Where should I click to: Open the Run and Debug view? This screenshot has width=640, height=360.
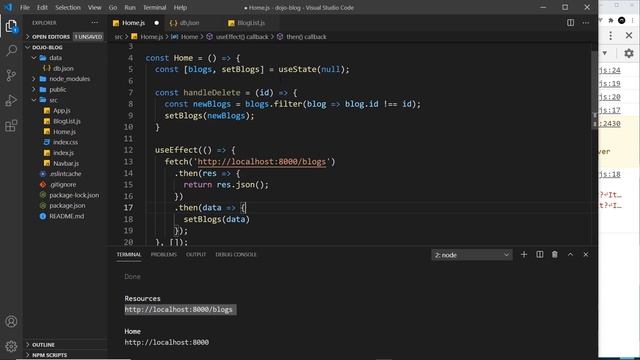click(11, 100)
